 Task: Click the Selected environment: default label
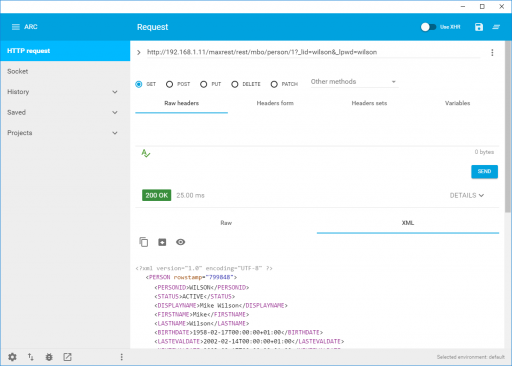coord(471,357)
